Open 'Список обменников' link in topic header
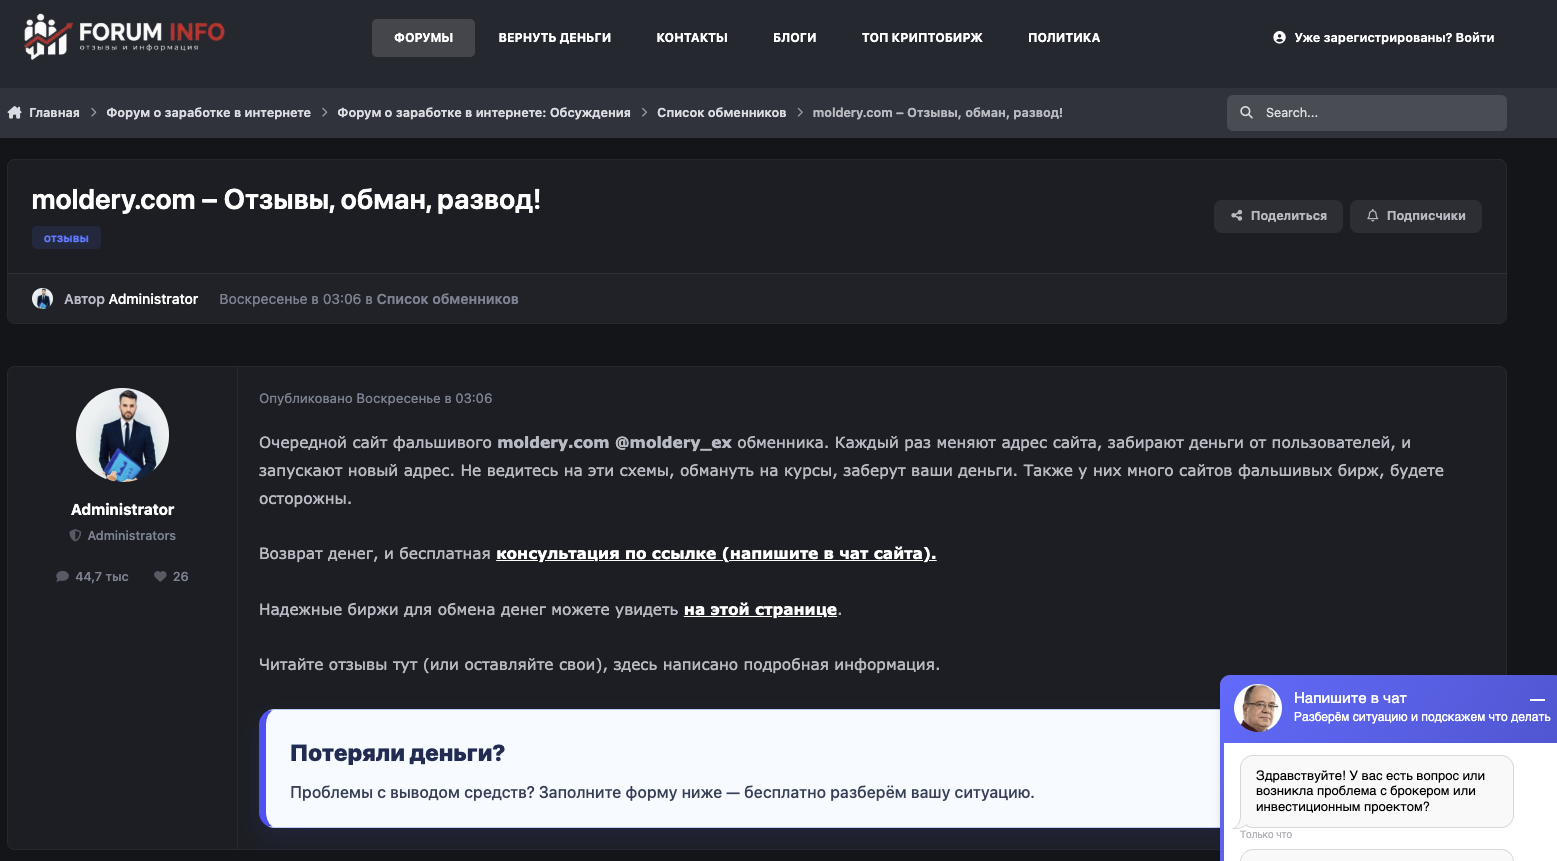The height and width of the screenshot is (861, 1557). coord(447,299)
